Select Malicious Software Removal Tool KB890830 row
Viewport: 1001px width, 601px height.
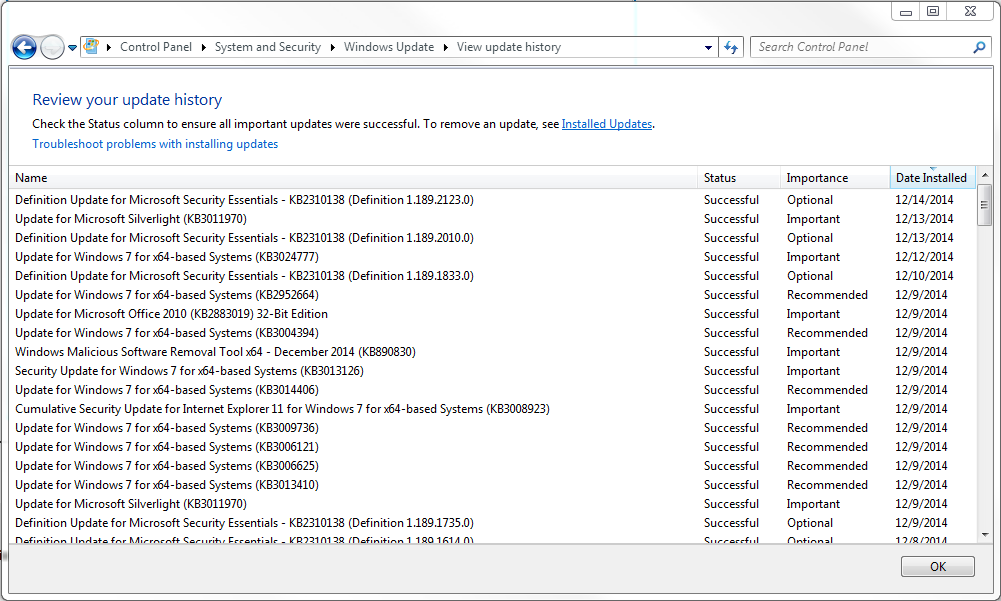(x=492, y=352)
